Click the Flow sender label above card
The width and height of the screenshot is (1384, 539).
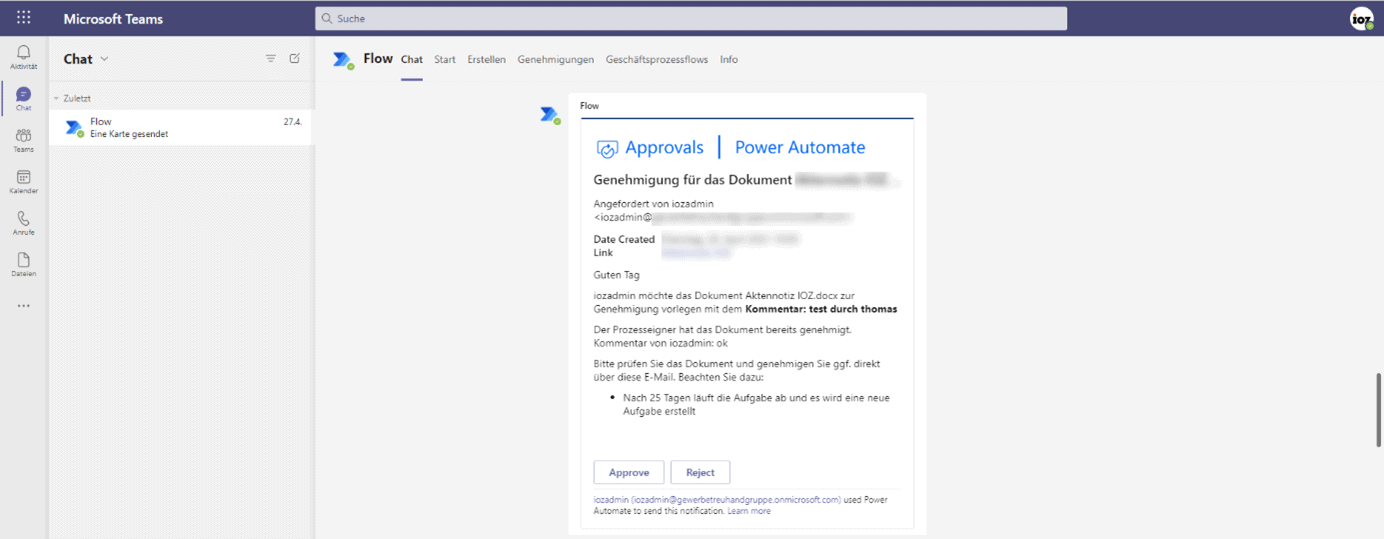pyautogui.click(x=590, y=106)
